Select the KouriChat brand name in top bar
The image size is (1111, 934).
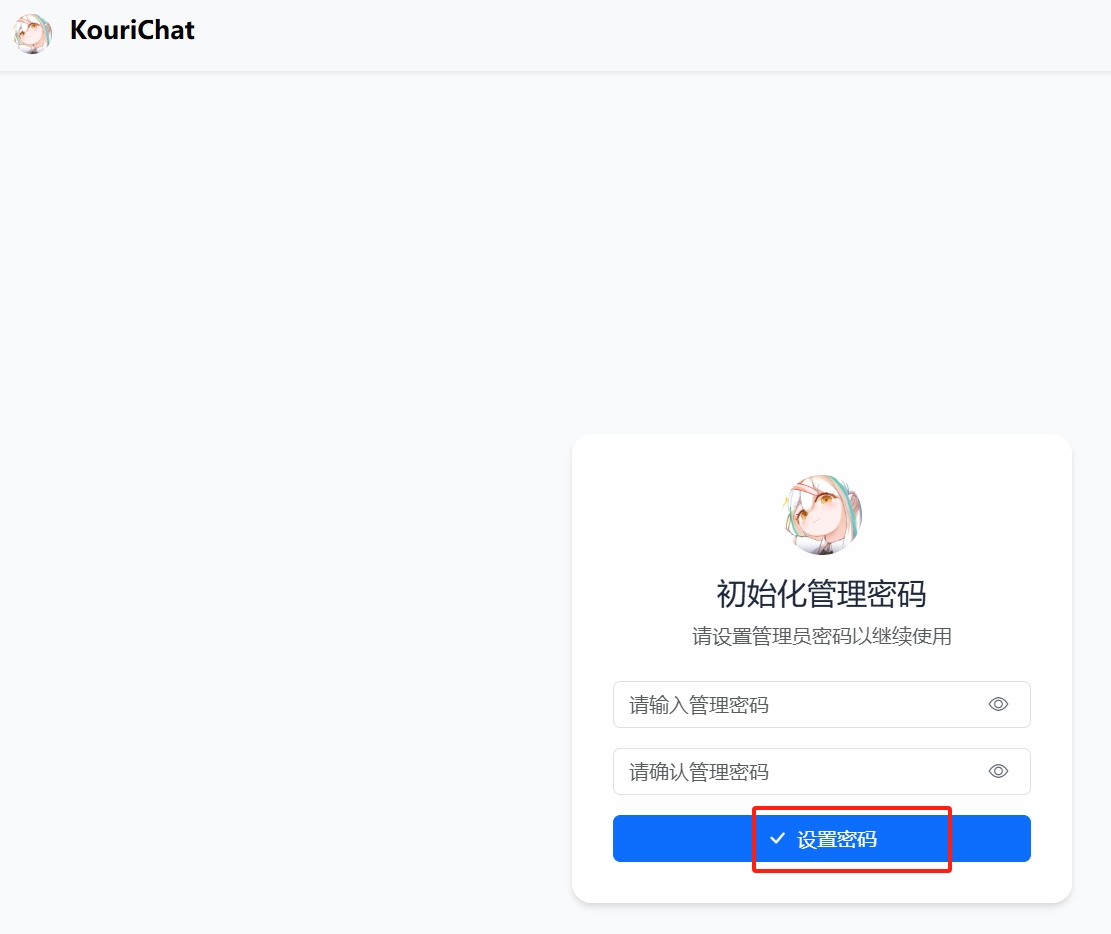tap(132, 30)
